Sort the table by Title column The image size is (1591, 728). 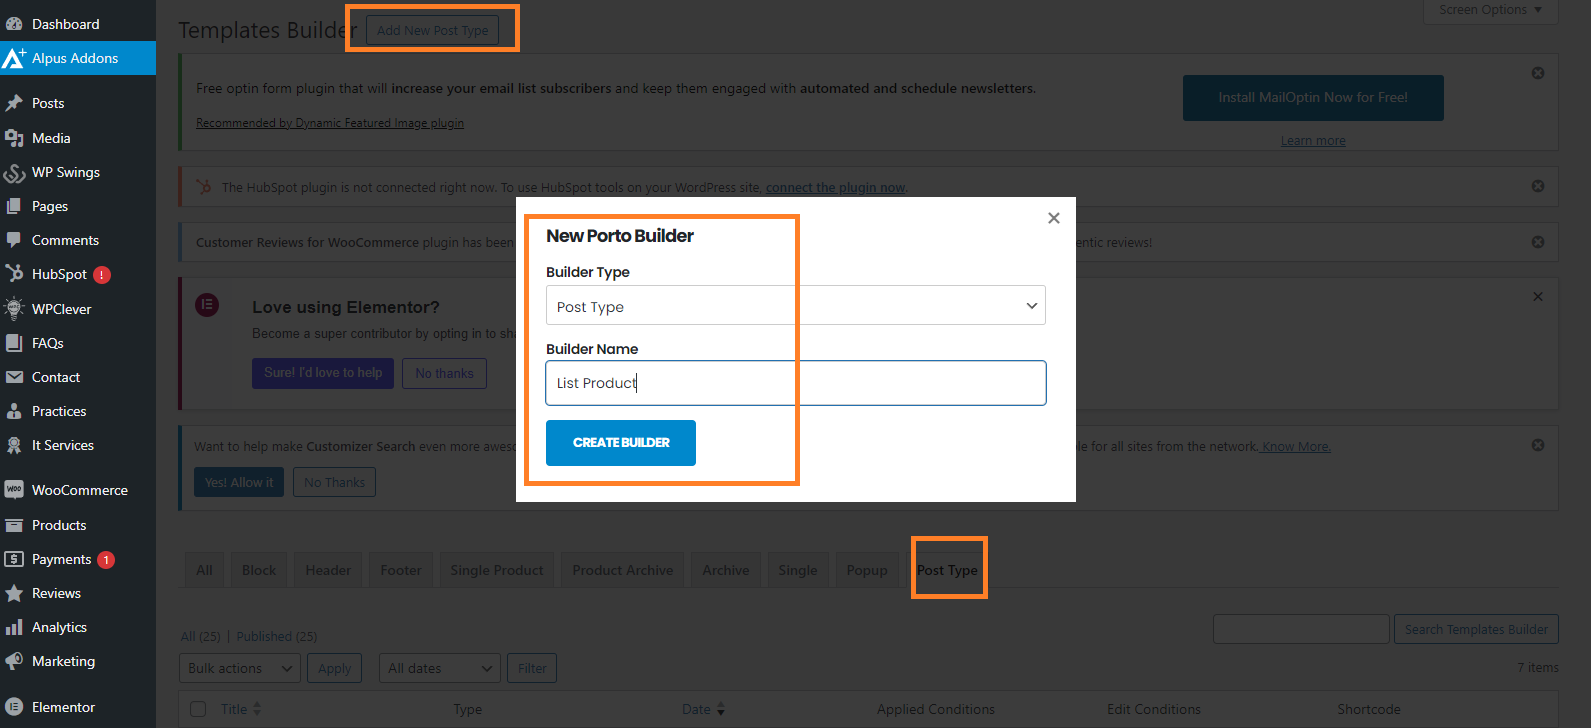[x=241, y=709]
